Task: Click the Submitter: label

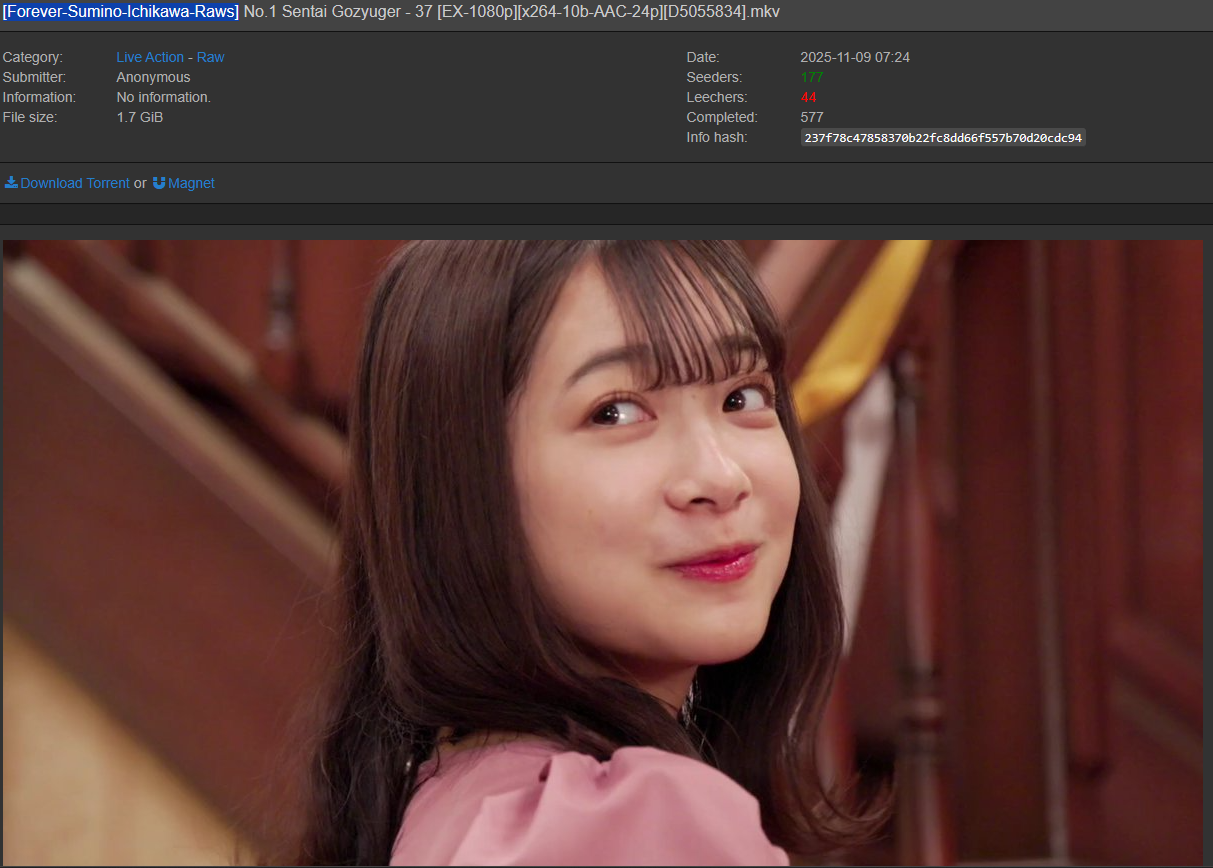Action: [x=34, y=77]
